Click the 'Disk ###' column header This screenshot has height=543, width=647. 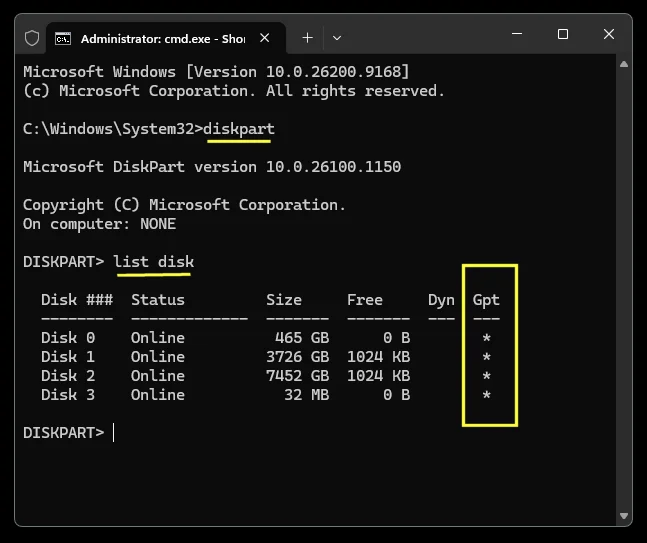tap(77, 300)
